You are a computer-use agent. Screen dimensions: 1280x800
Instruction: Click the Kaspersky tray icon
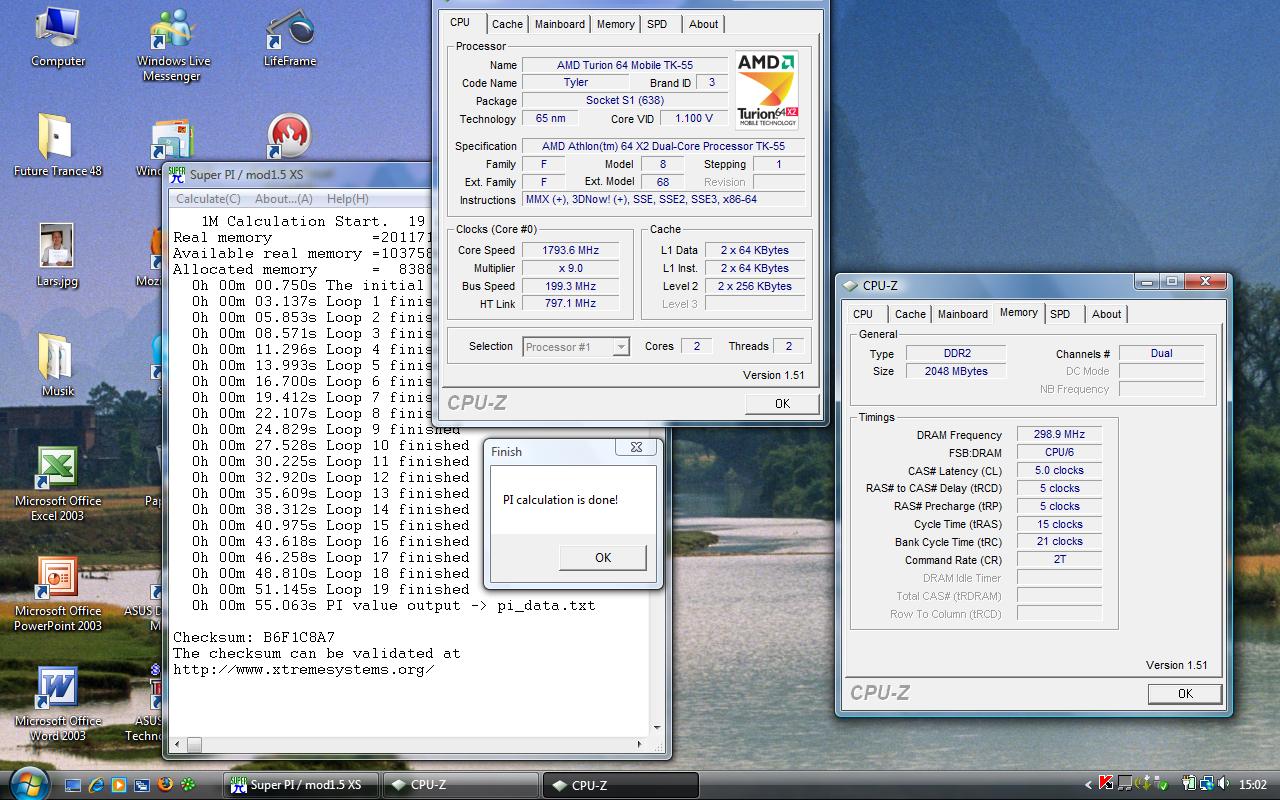click(1106, 784)
